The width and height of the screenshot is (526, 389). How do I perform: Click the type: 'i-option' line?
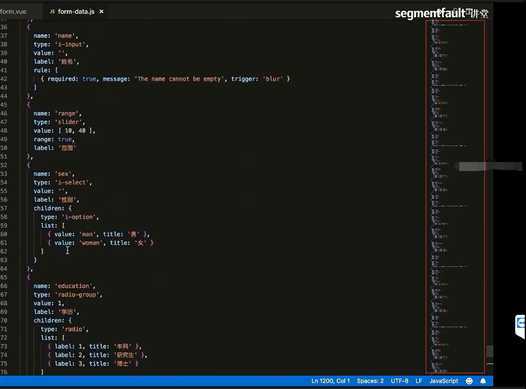pyautogui.click(x=69, y=217)
